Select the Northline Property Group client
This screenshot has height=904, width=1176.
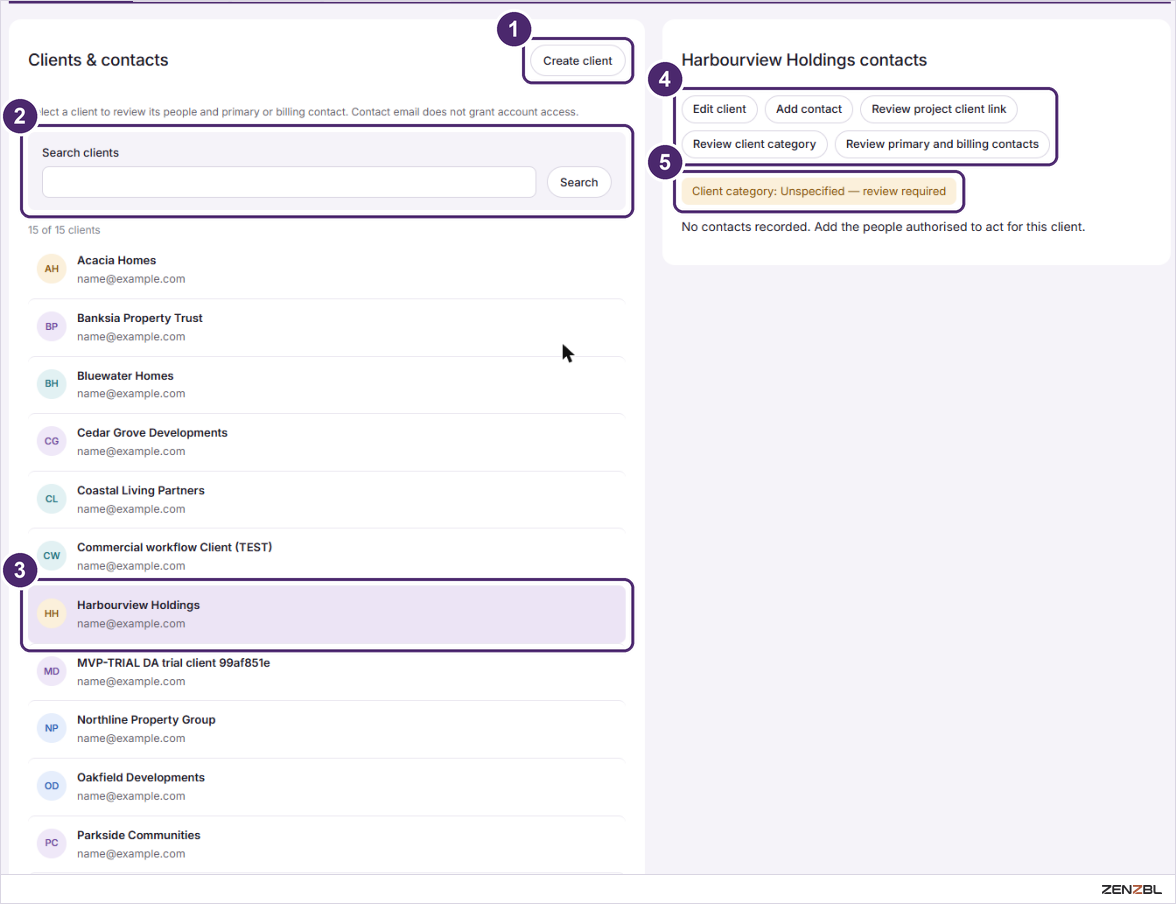point(326,729)
